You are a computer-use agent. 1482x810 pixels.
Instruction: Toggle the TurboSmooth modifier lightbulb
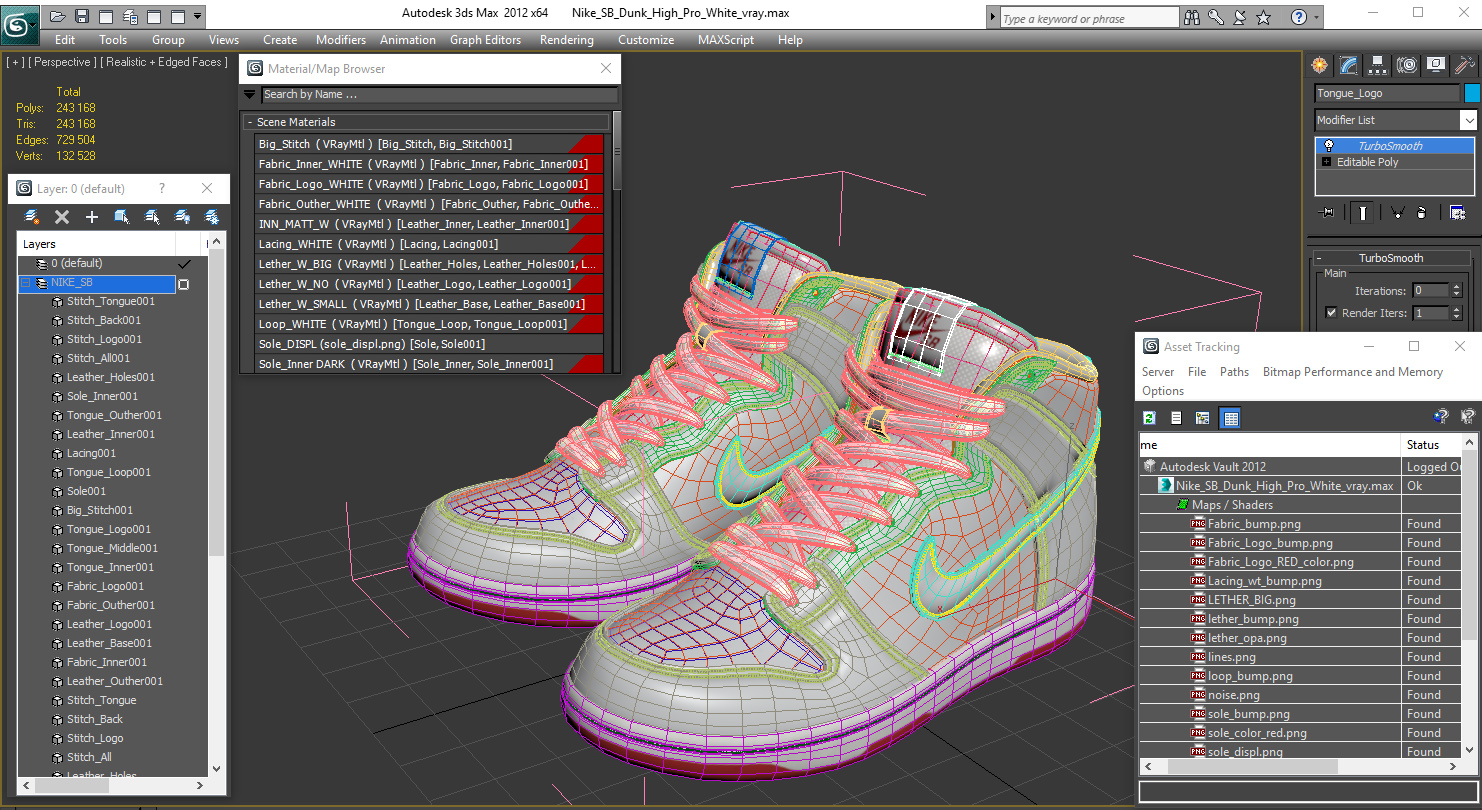pos(1328,146)
